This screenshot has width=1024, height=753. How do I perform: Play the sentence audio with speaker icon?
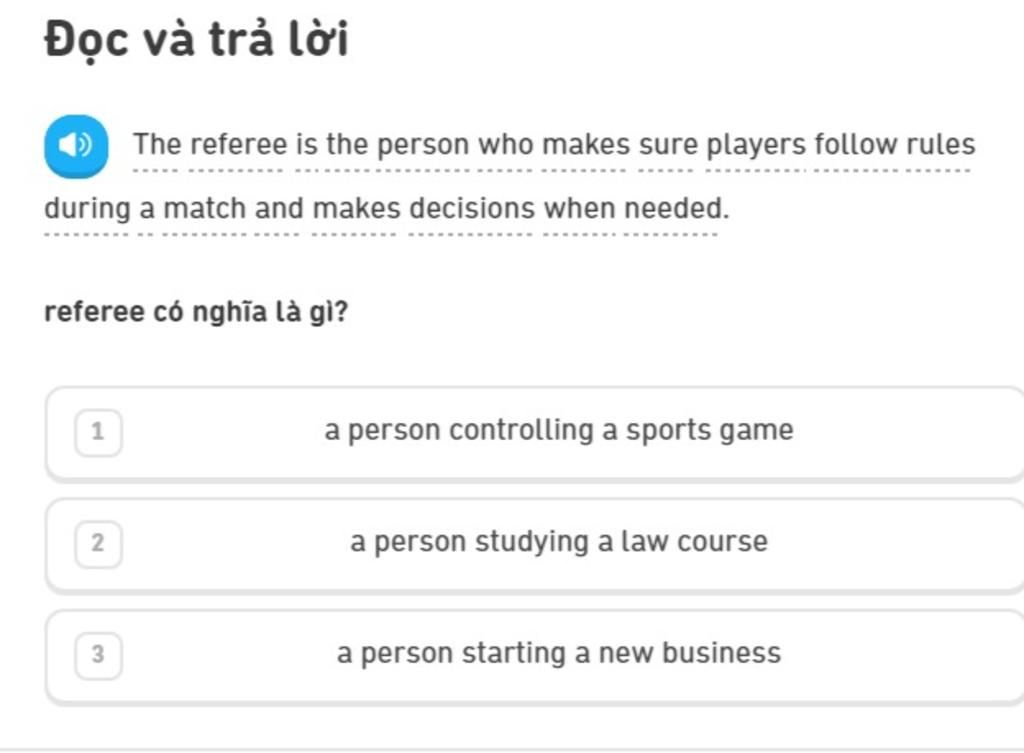(75, 146)
